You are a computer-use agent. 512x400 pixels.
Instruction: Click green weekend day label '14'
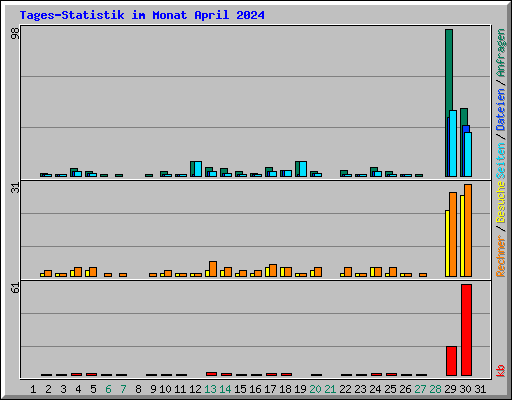pyautogui.click(x=225, y=389)
